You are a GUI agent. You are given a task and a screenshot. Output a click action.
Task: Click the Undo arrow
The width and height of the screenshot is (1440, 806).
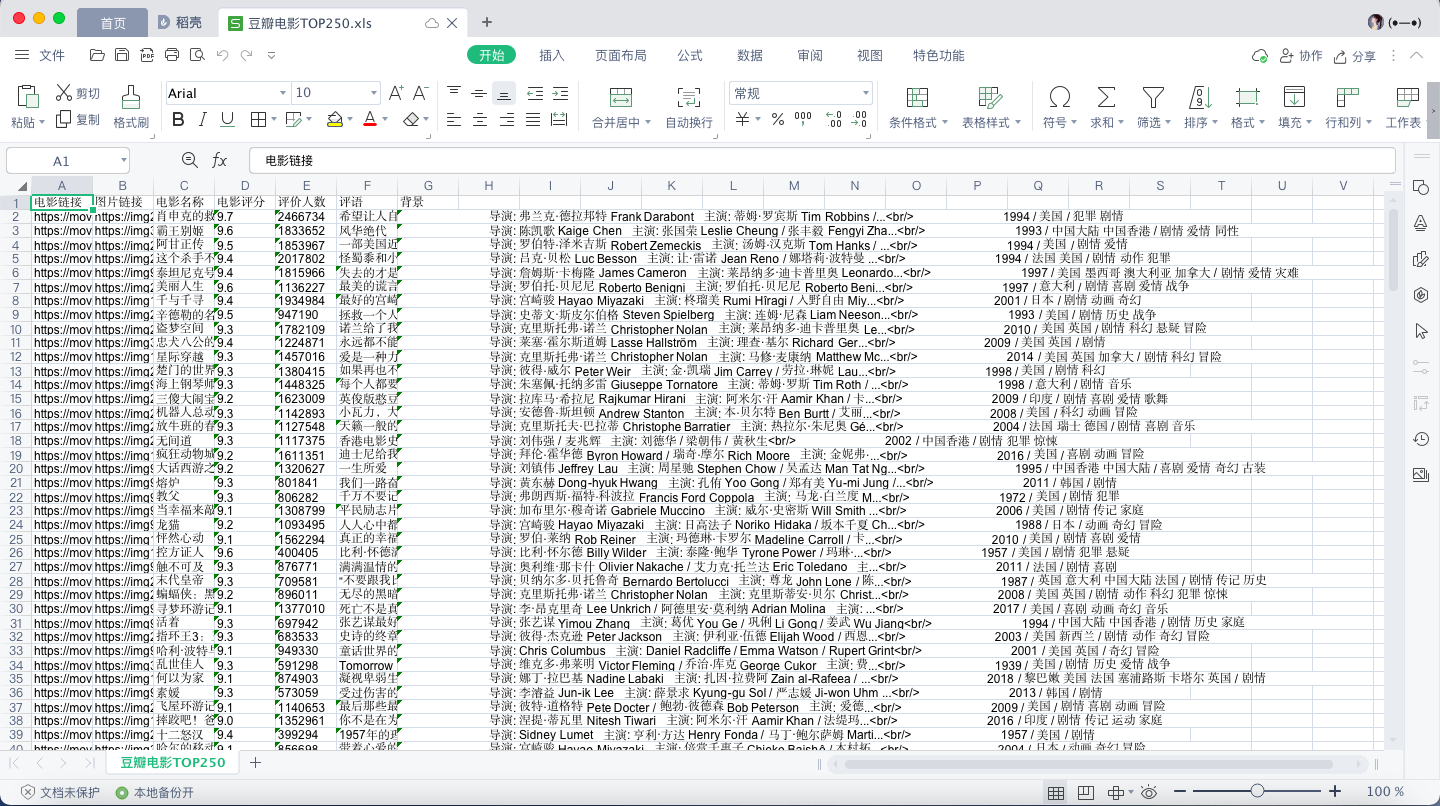[222, 56]
